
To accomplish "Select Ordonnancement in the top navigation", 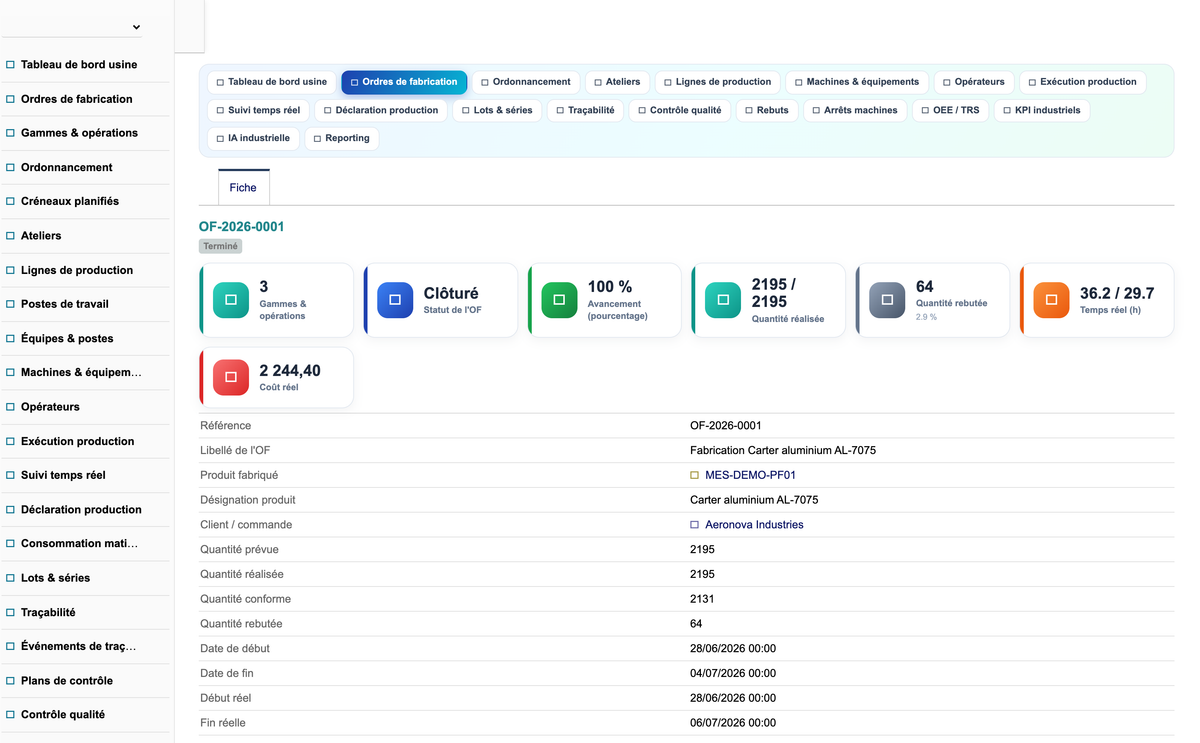I will click(525, 82).
